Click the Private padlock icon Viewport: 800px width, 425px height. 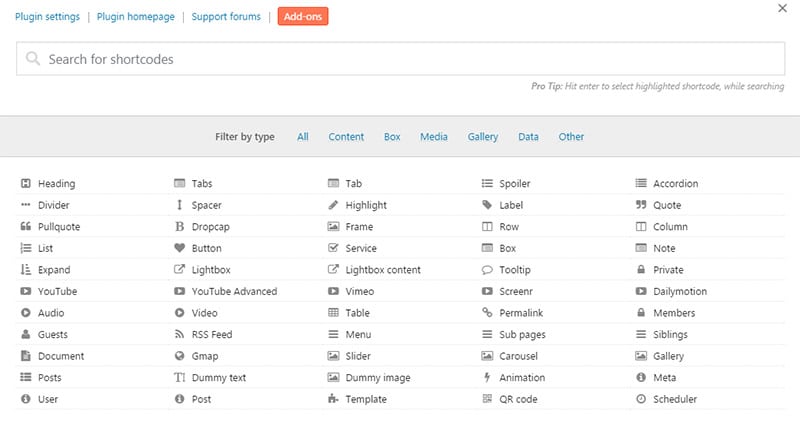(642, 270)
